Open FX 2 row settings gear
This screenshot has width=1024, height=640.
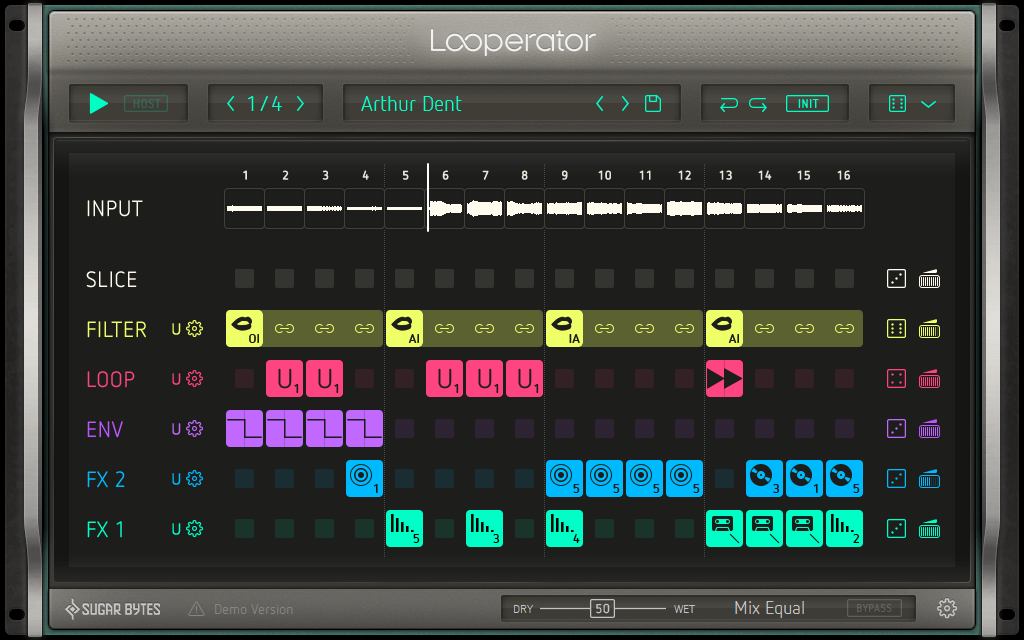coord(195,479)
